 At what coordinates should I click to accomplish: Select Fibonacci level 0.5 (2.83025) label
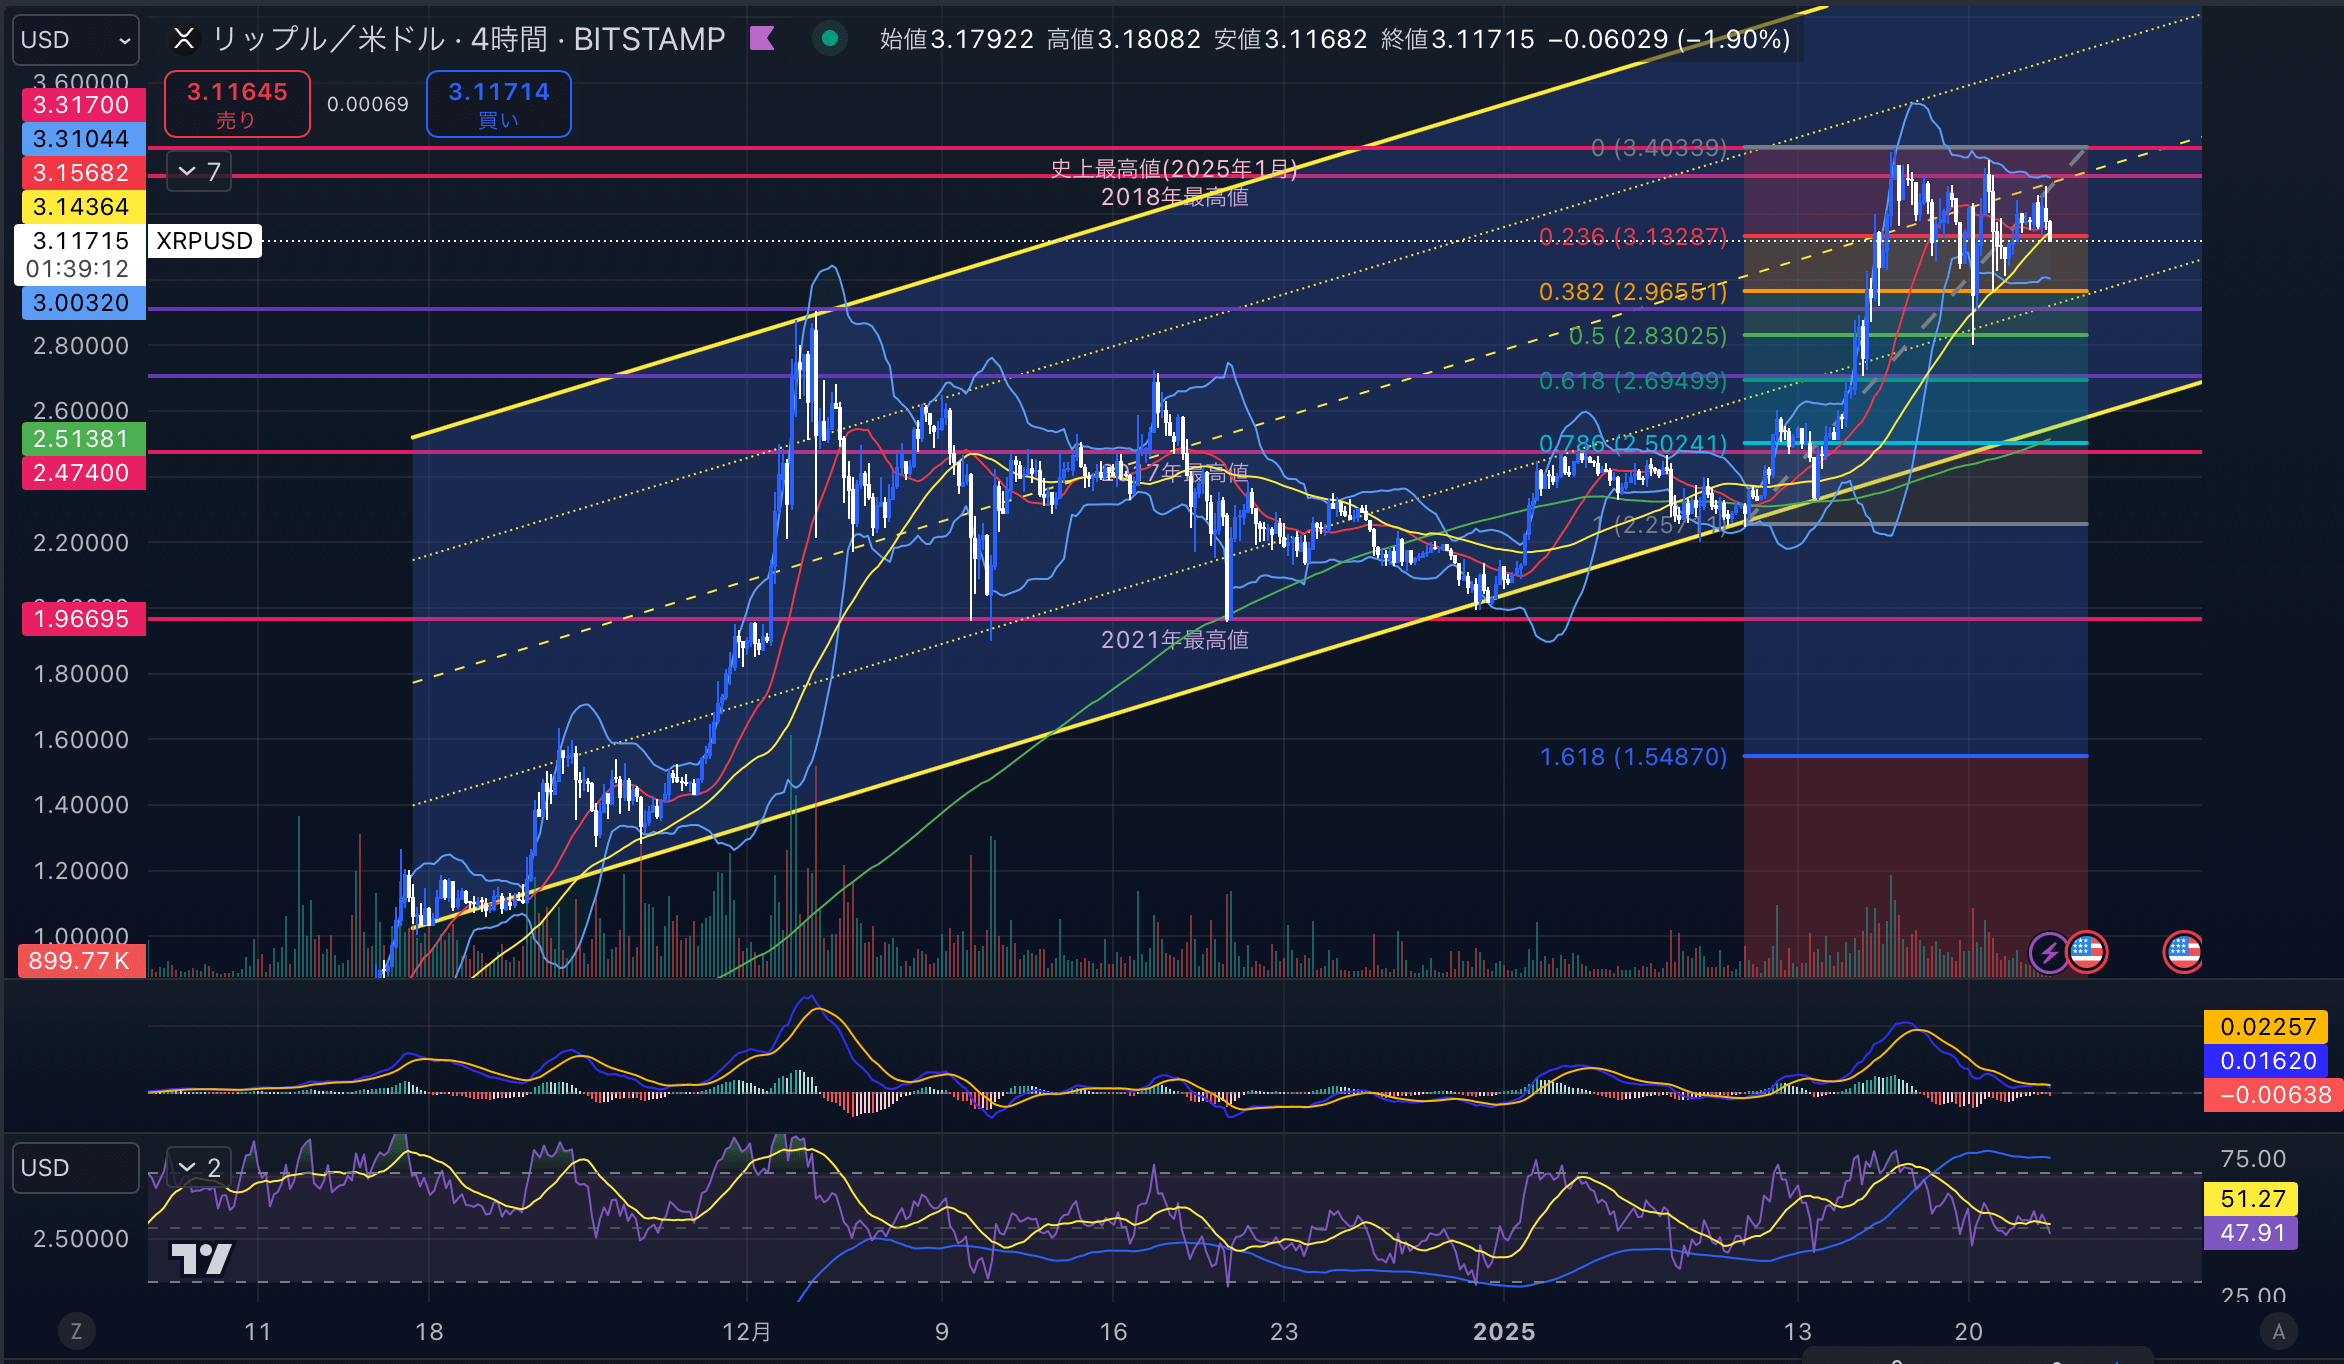[1648, 336]
